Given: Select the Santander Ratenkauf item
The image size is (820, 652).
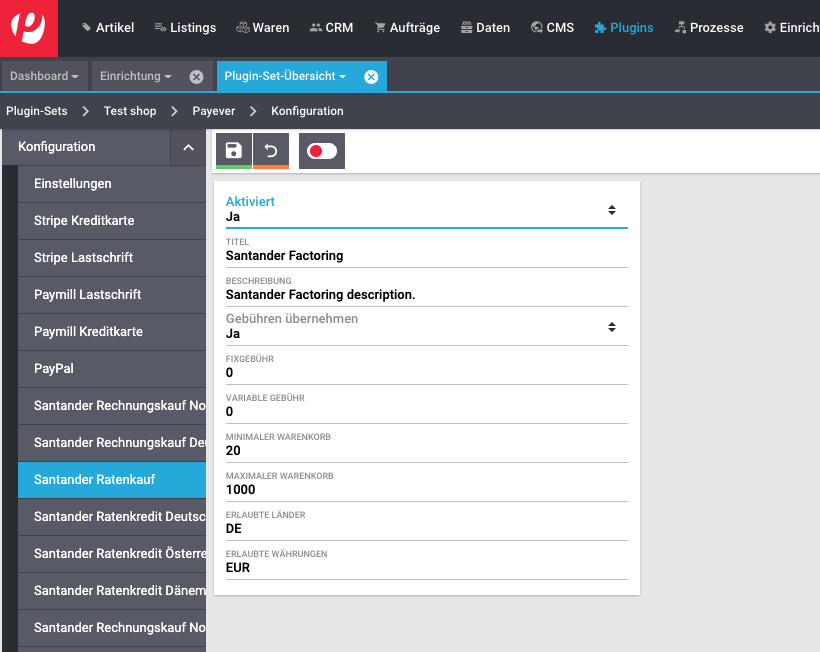Looking at the screenshot, I should [x=112, y=480].
